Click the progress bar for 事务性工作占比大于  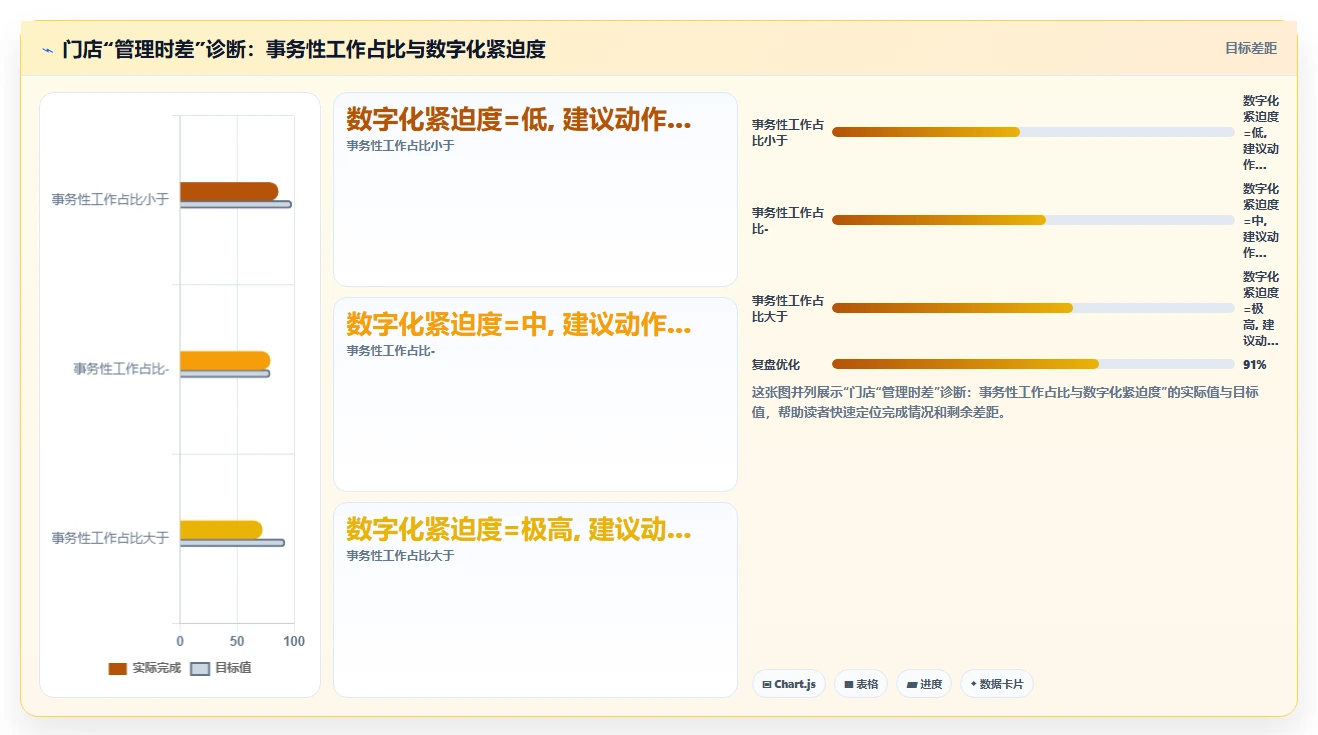pos(1033,308)
